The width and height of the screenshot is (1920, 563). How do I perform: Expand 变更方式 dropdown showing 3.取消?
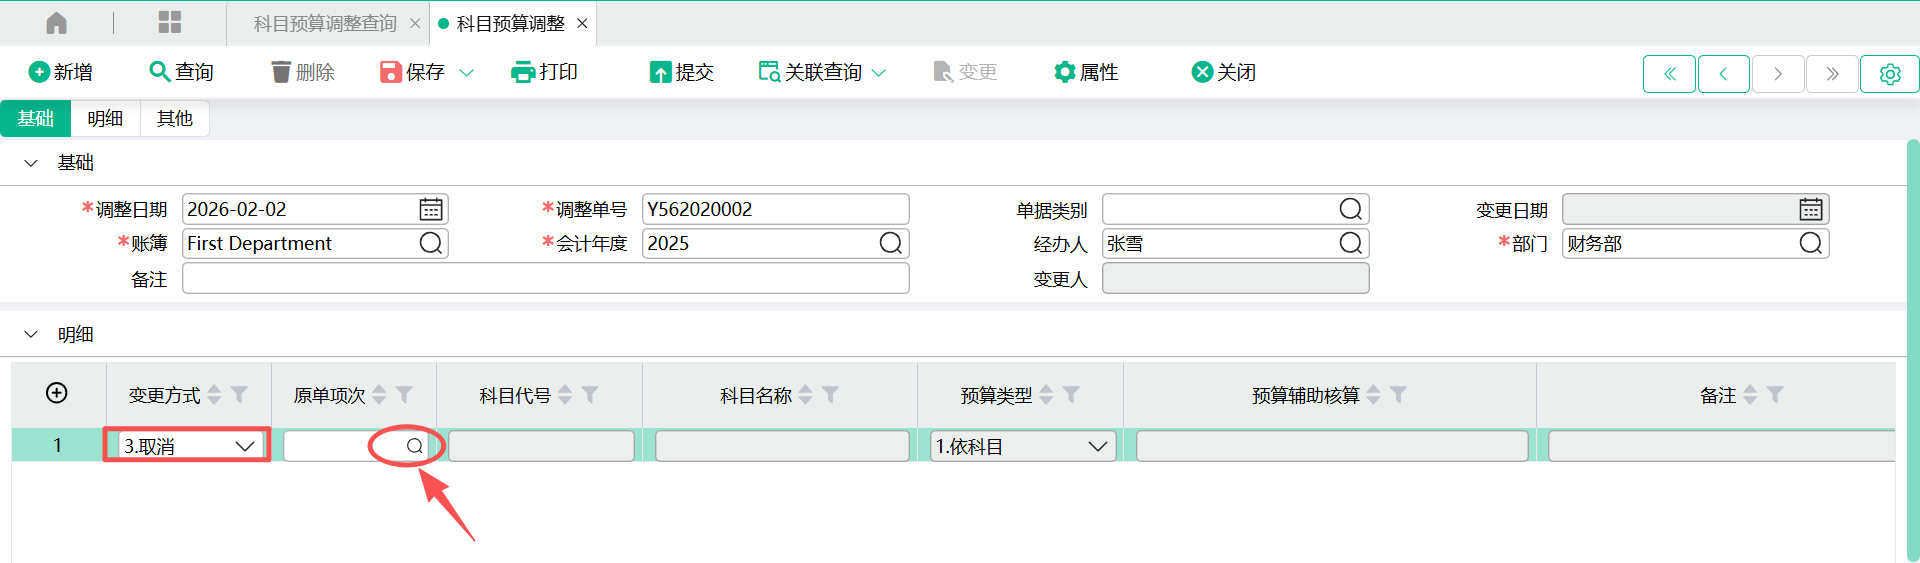coord(245,446)
